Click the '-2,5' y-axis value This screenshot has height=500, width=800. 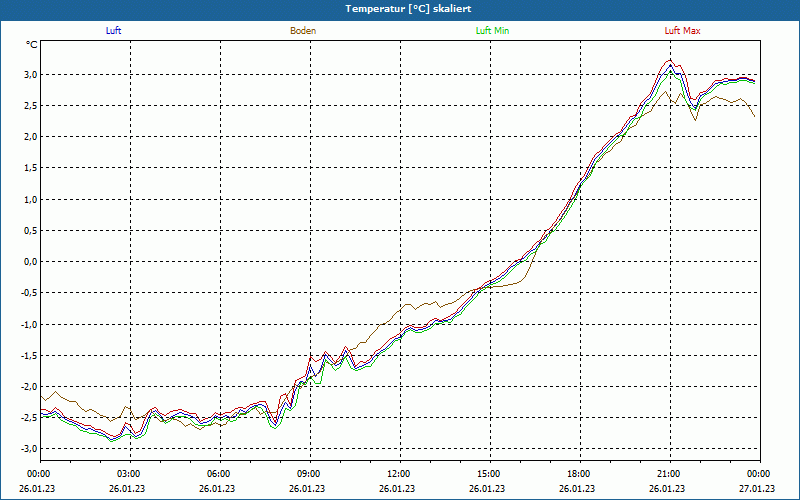(30, 418)
